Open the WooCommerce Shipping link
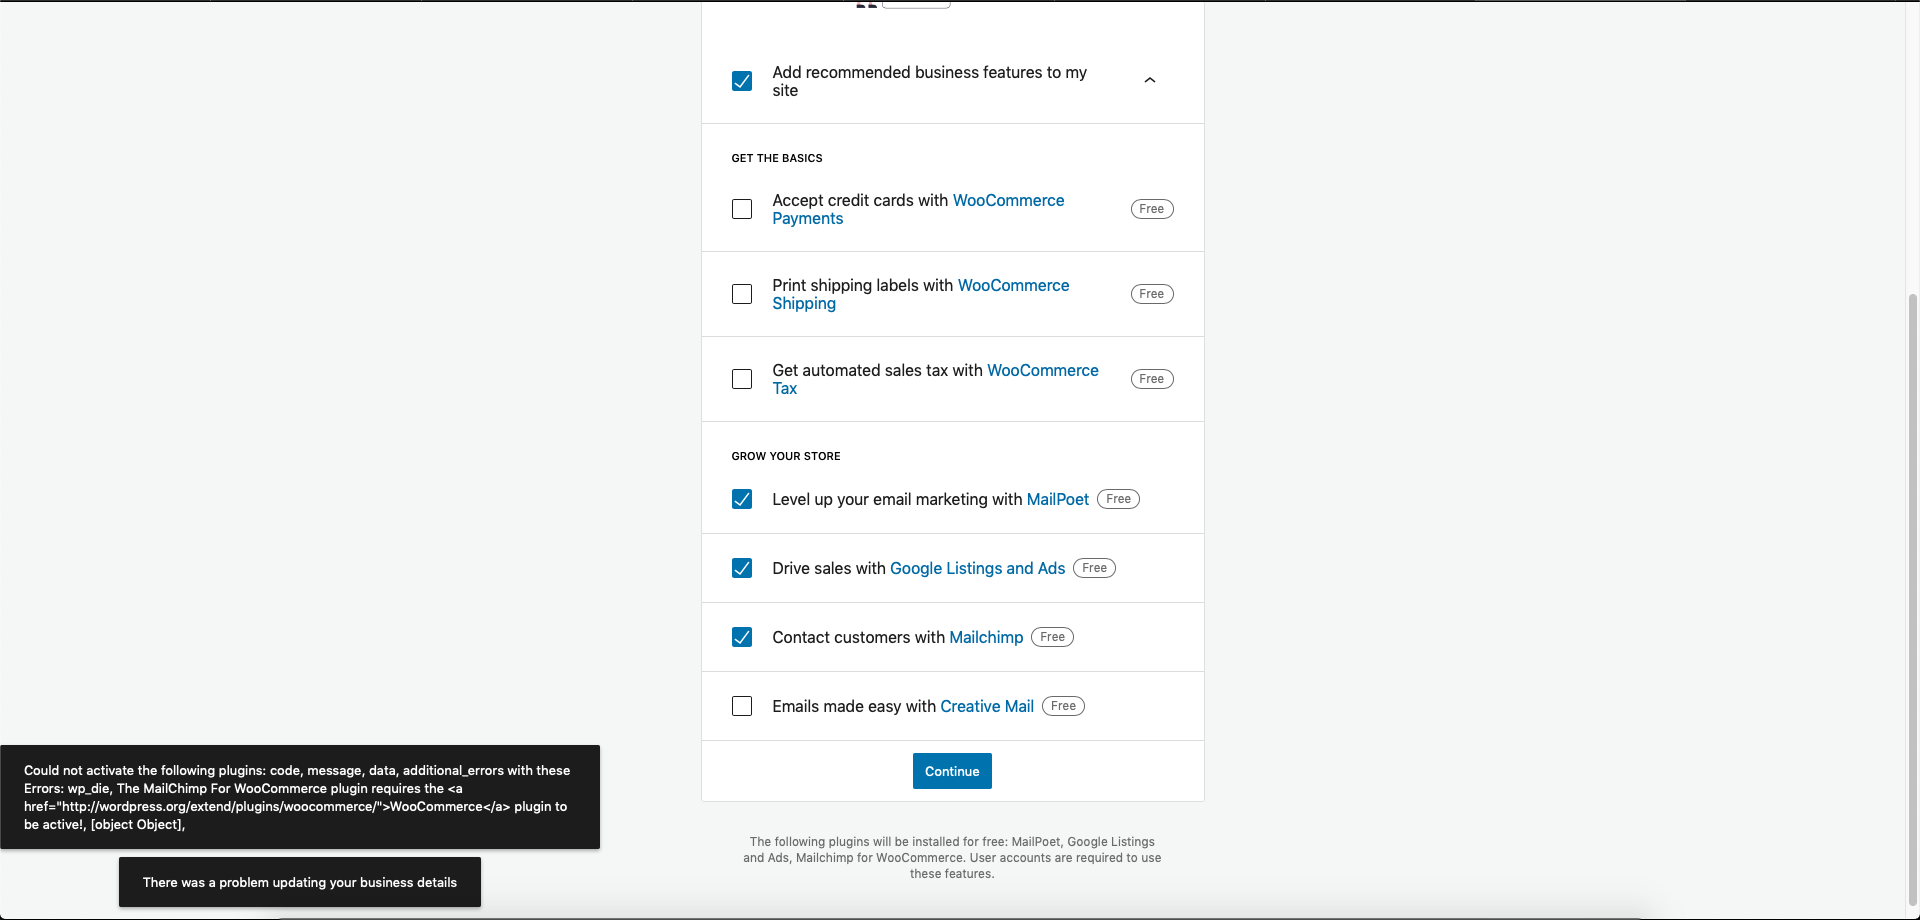This screenshot has width=1920, height=920. point(1013,285)
